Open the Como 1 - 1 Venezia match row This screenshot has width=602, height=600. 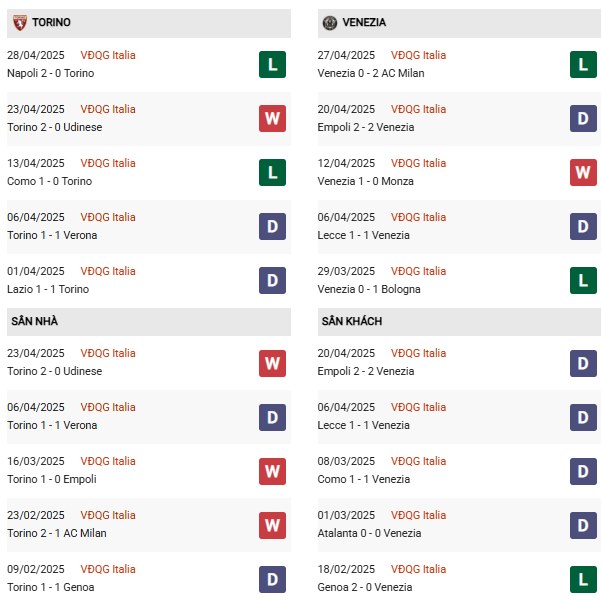coord(459,471)
